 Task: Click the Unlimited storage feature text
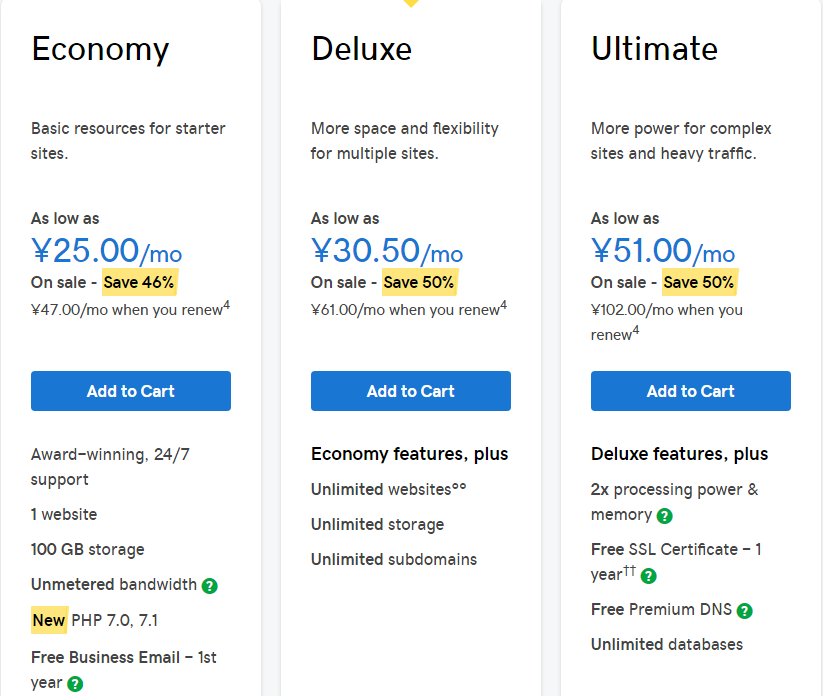click(x=377, y=524)
